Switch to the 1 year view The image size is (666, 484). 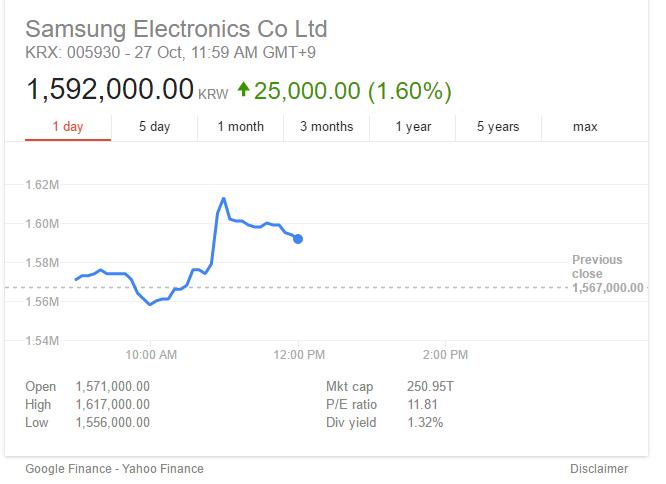pyautogui.click(x=412, y=127)
